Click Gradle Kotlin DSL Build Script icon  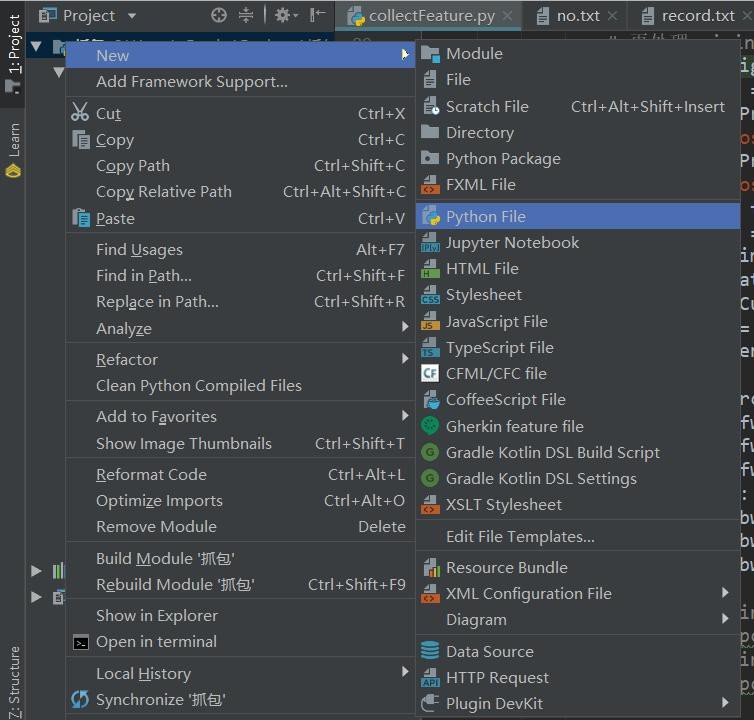tap(430, 452)
